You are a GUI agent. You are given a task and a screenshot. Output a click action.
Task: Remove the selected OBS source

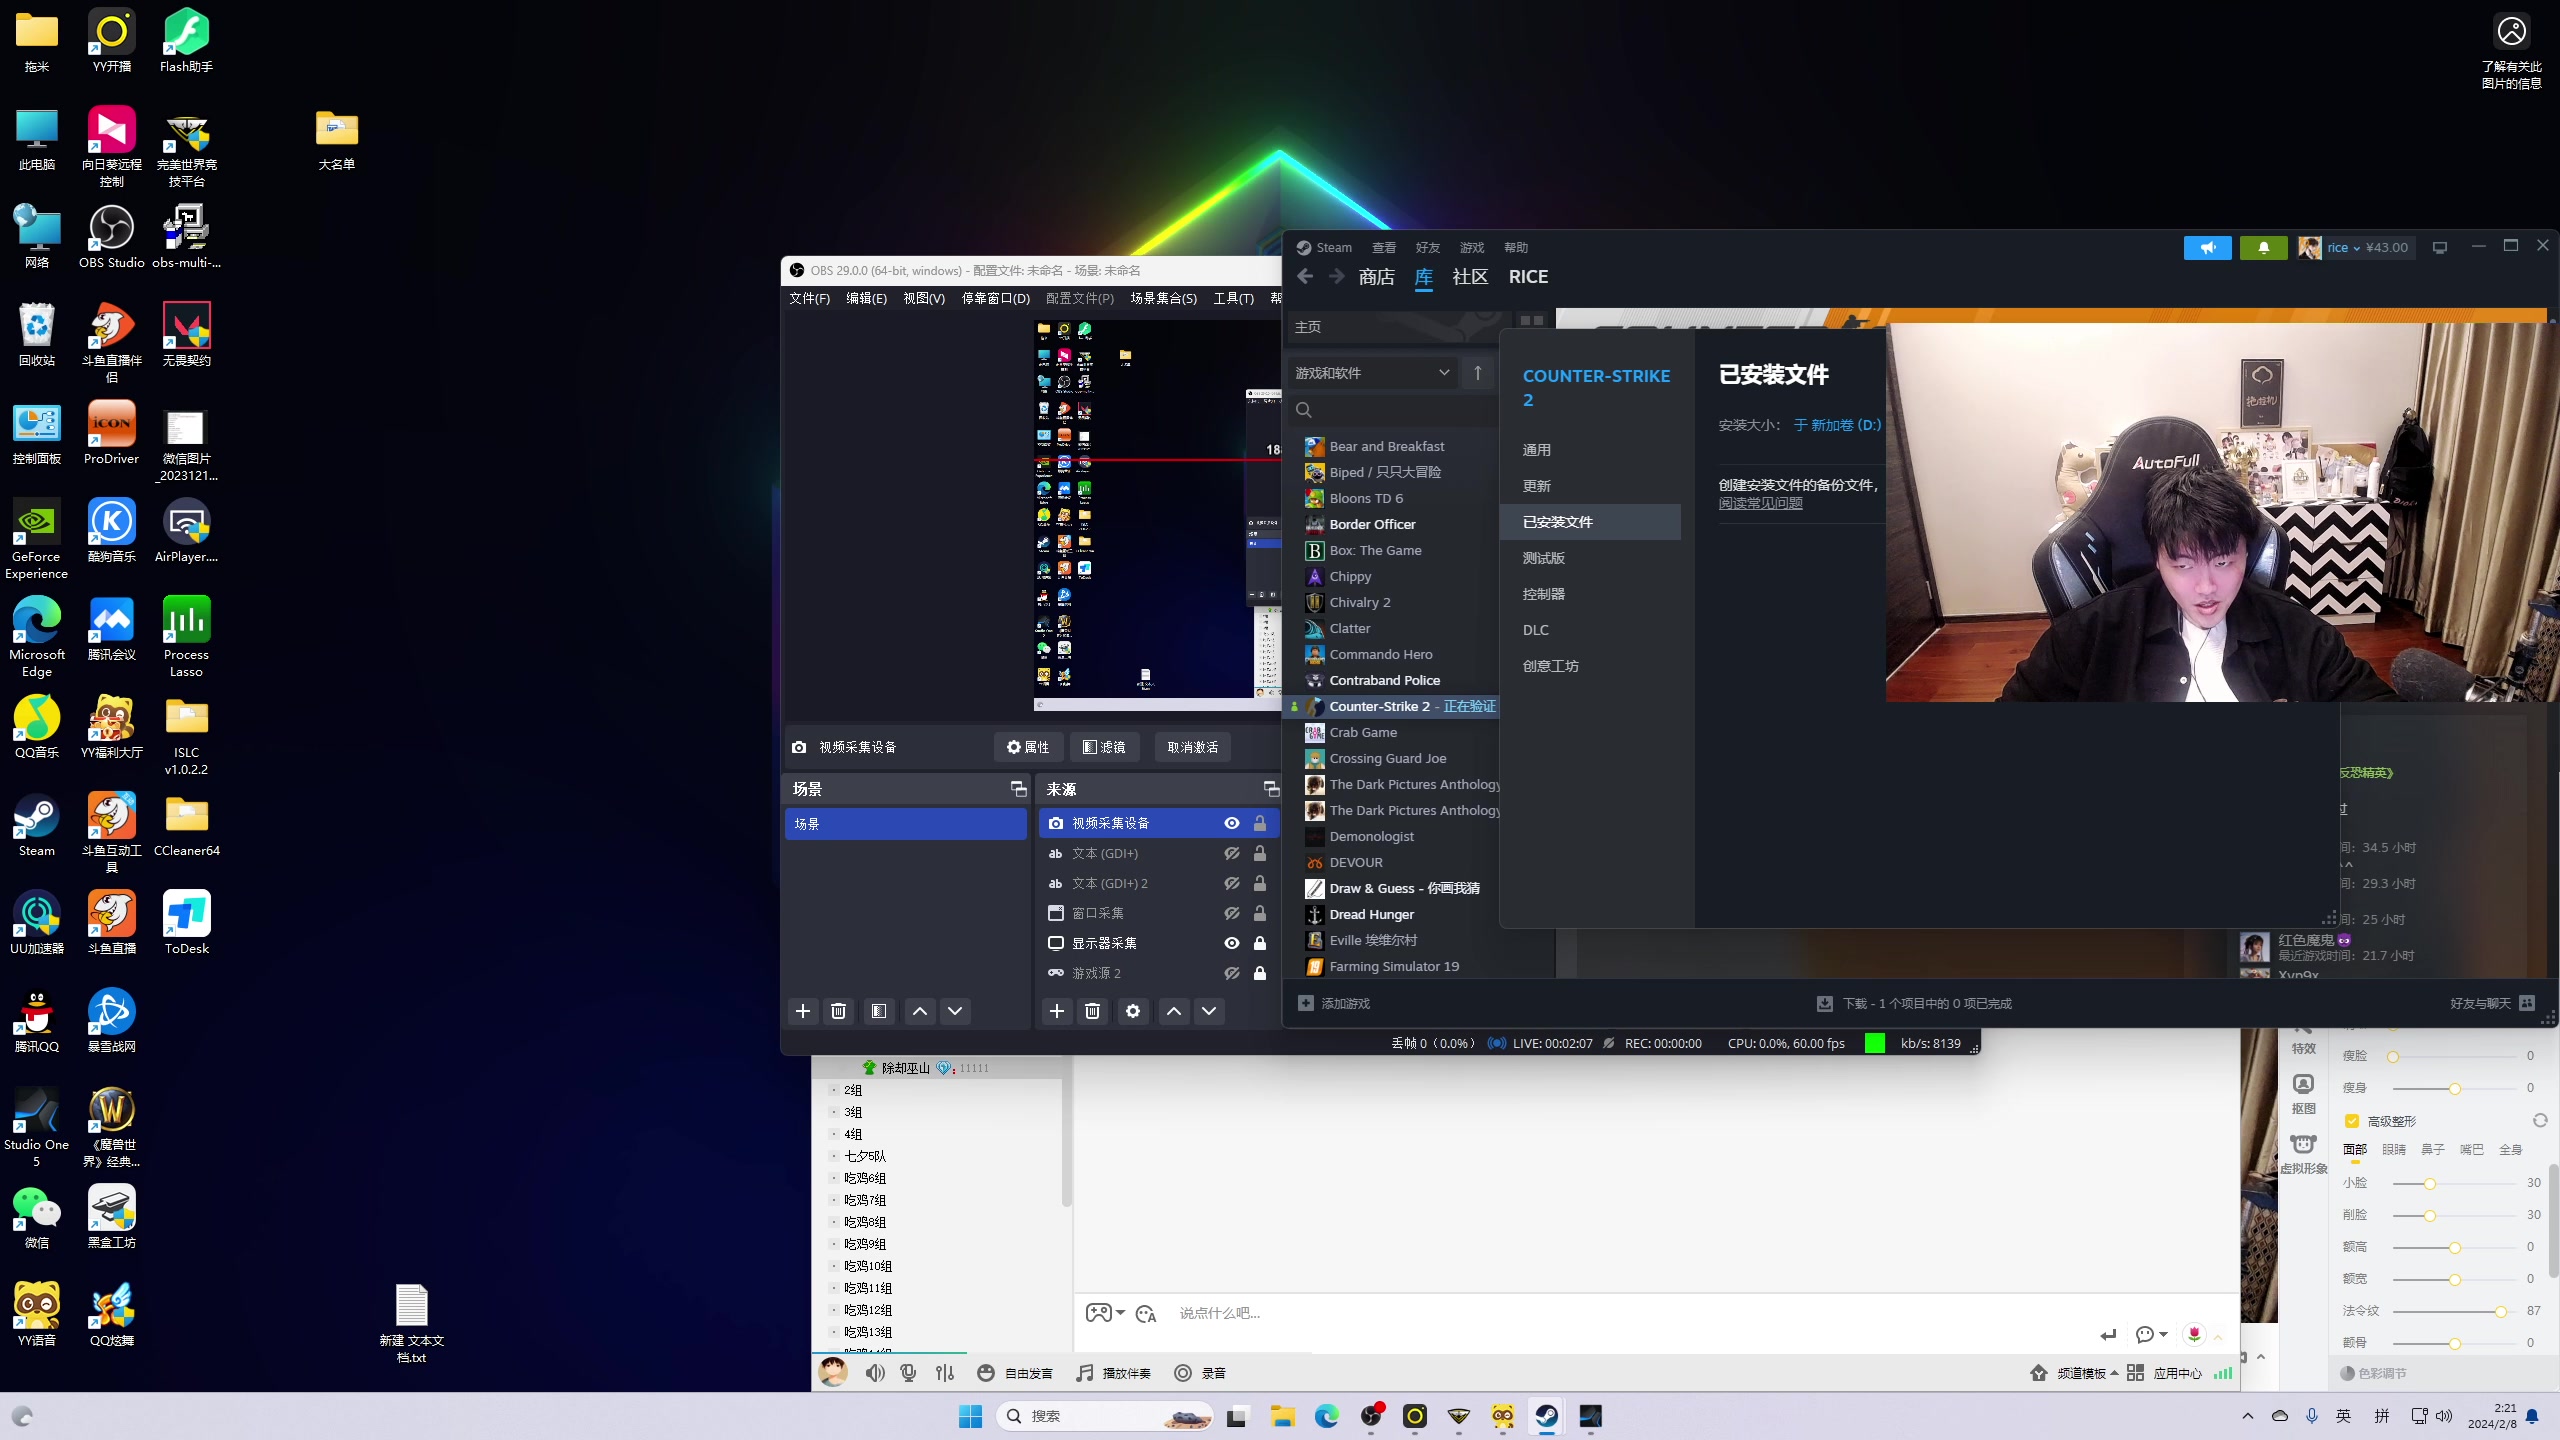pos(1093,1011)
